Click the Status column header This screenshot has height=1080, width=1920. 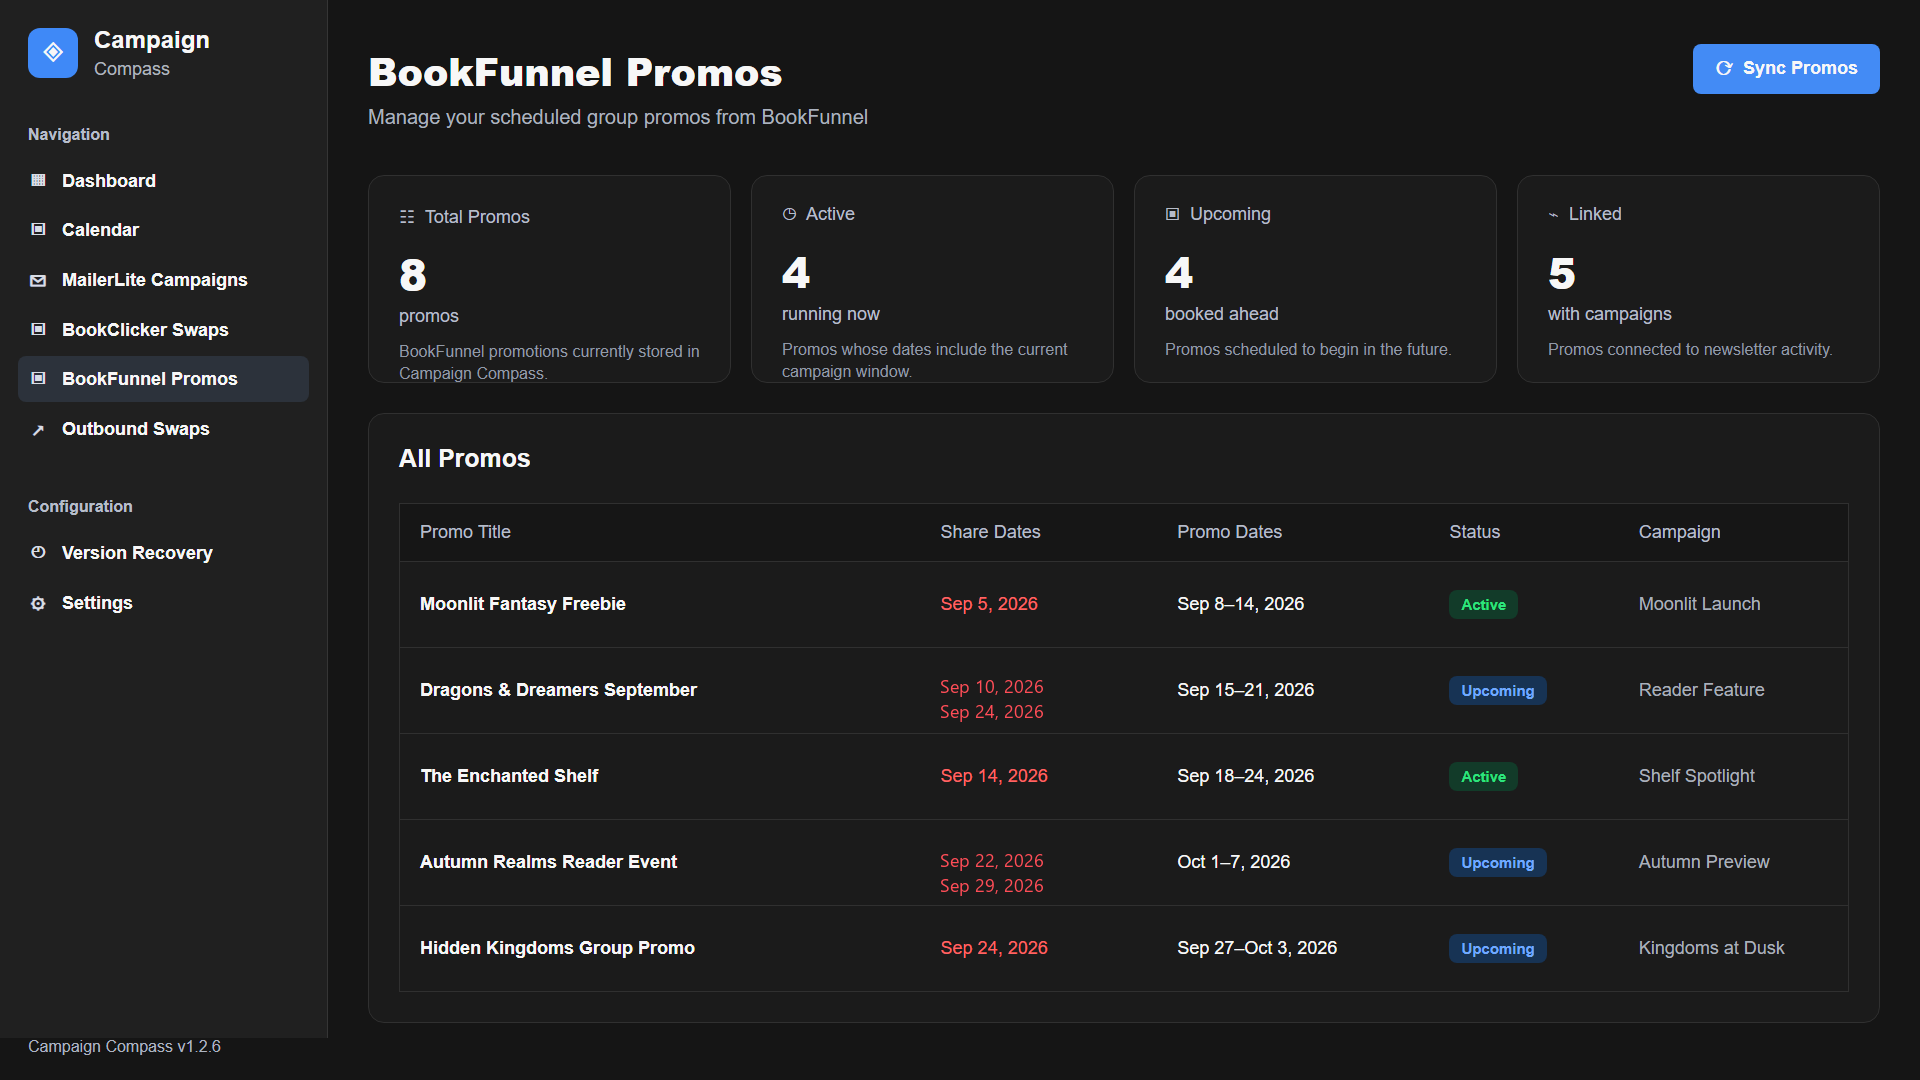(x=1474, y=532)
